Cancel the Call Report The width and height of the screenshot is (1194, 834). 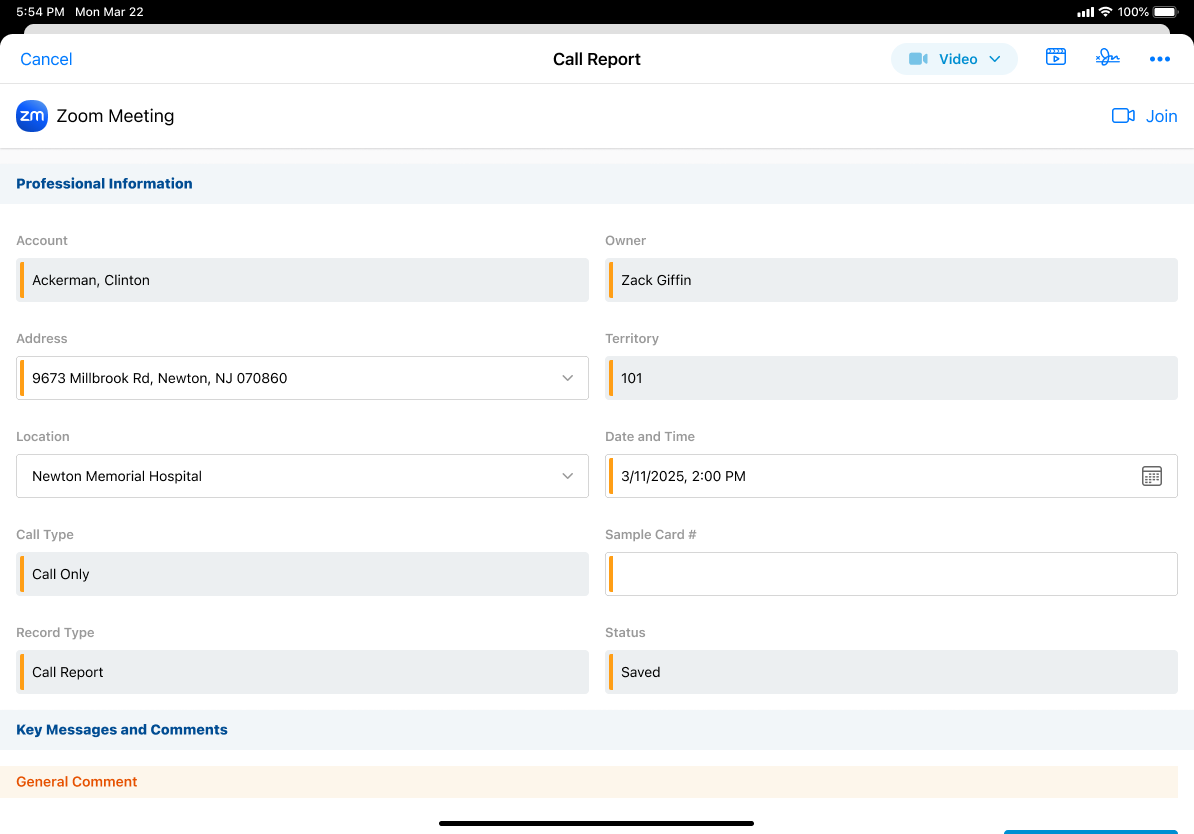click(46, 59)
